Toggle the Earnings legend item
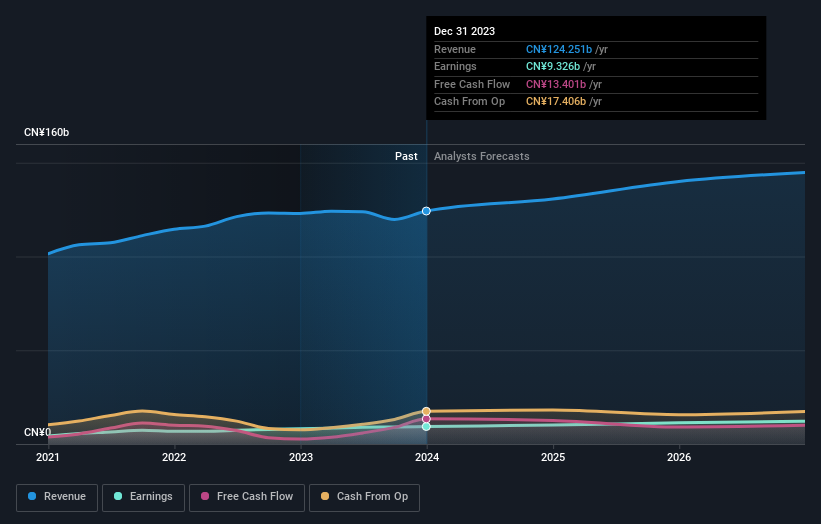The height and width of the screenshot is (524, 821). tap(143, 496)
